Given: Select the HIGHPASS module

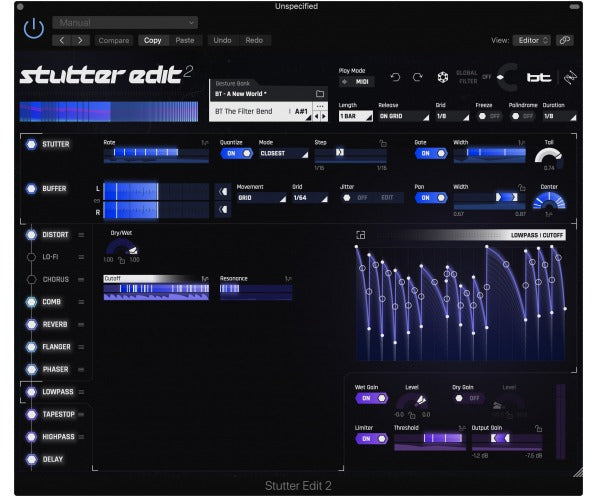Looking at the screenshot, I should [x=58, y=437].
